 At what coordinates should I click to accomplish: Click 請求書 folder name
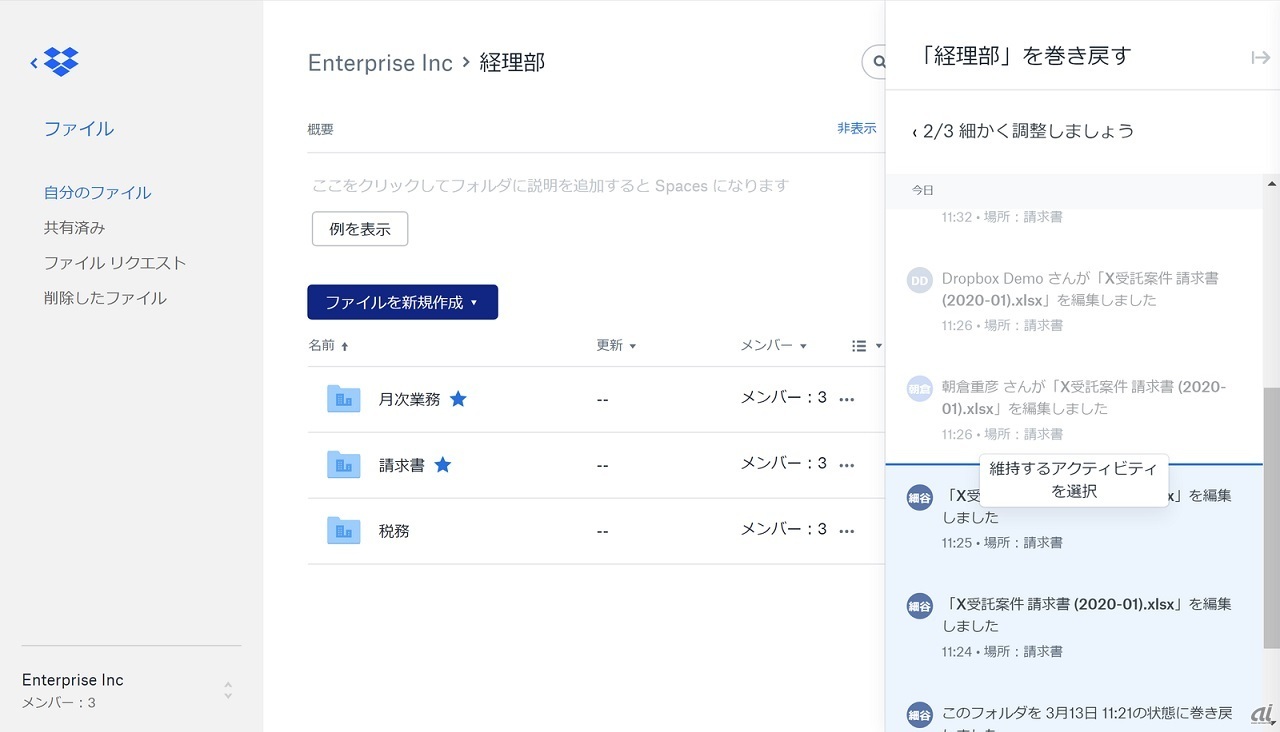click(402, 465)
